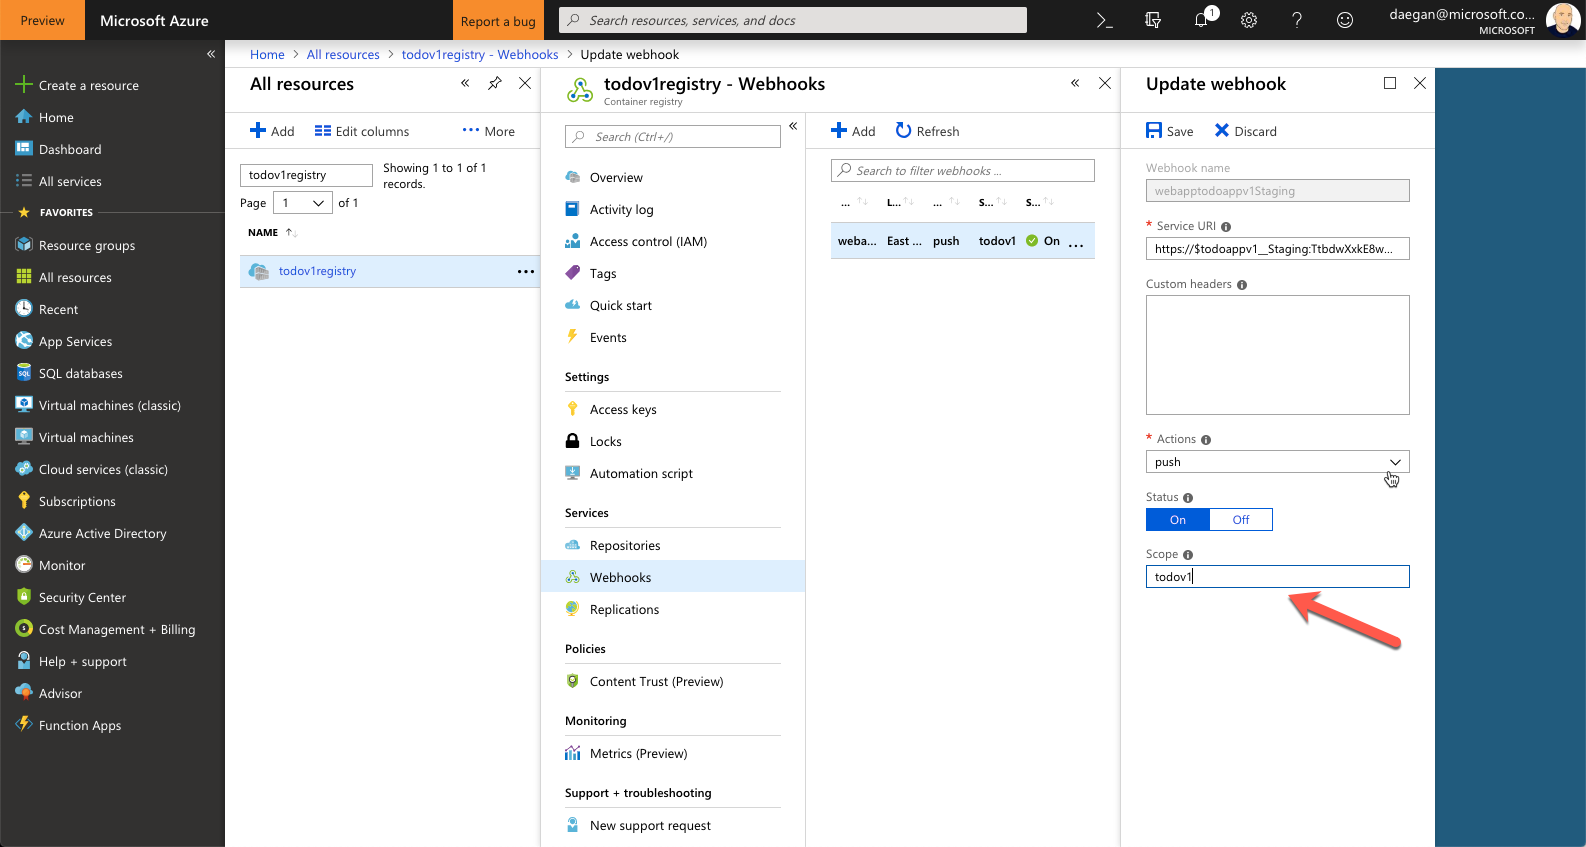Click All resources breadcrumb link
Image resolution: width=1586 pixels, height=847 pixels.
coord(343,55)
